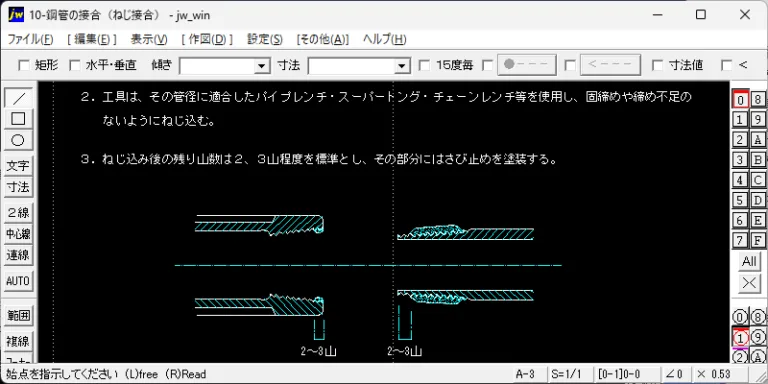Select layer C square button
Image resolution: width=768 pixels, height=384 pixels.
tap(758, 180)
